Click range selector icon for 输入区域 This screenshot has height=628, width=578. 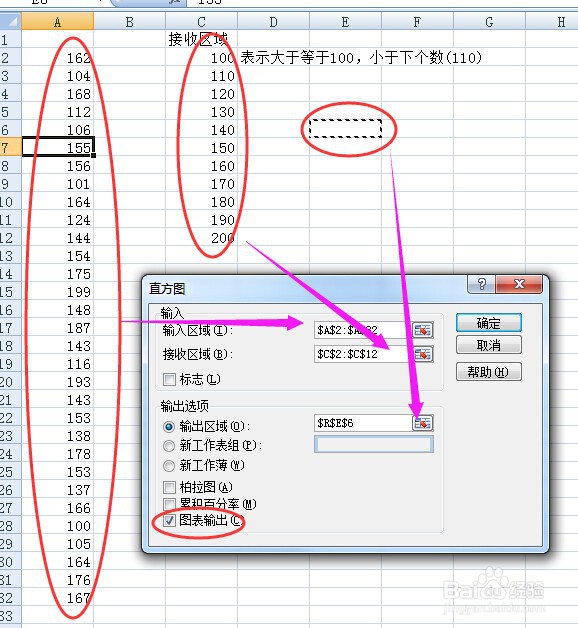(423, 330)
